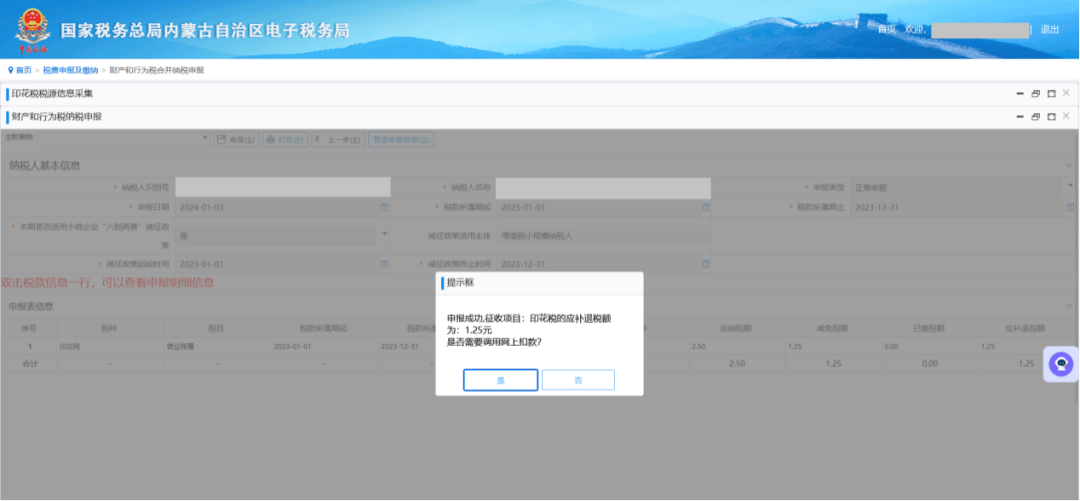Open 预览申报明细(Q) preview button
The height and width of the screenshot is (501, 1080).
coord(401,139)
